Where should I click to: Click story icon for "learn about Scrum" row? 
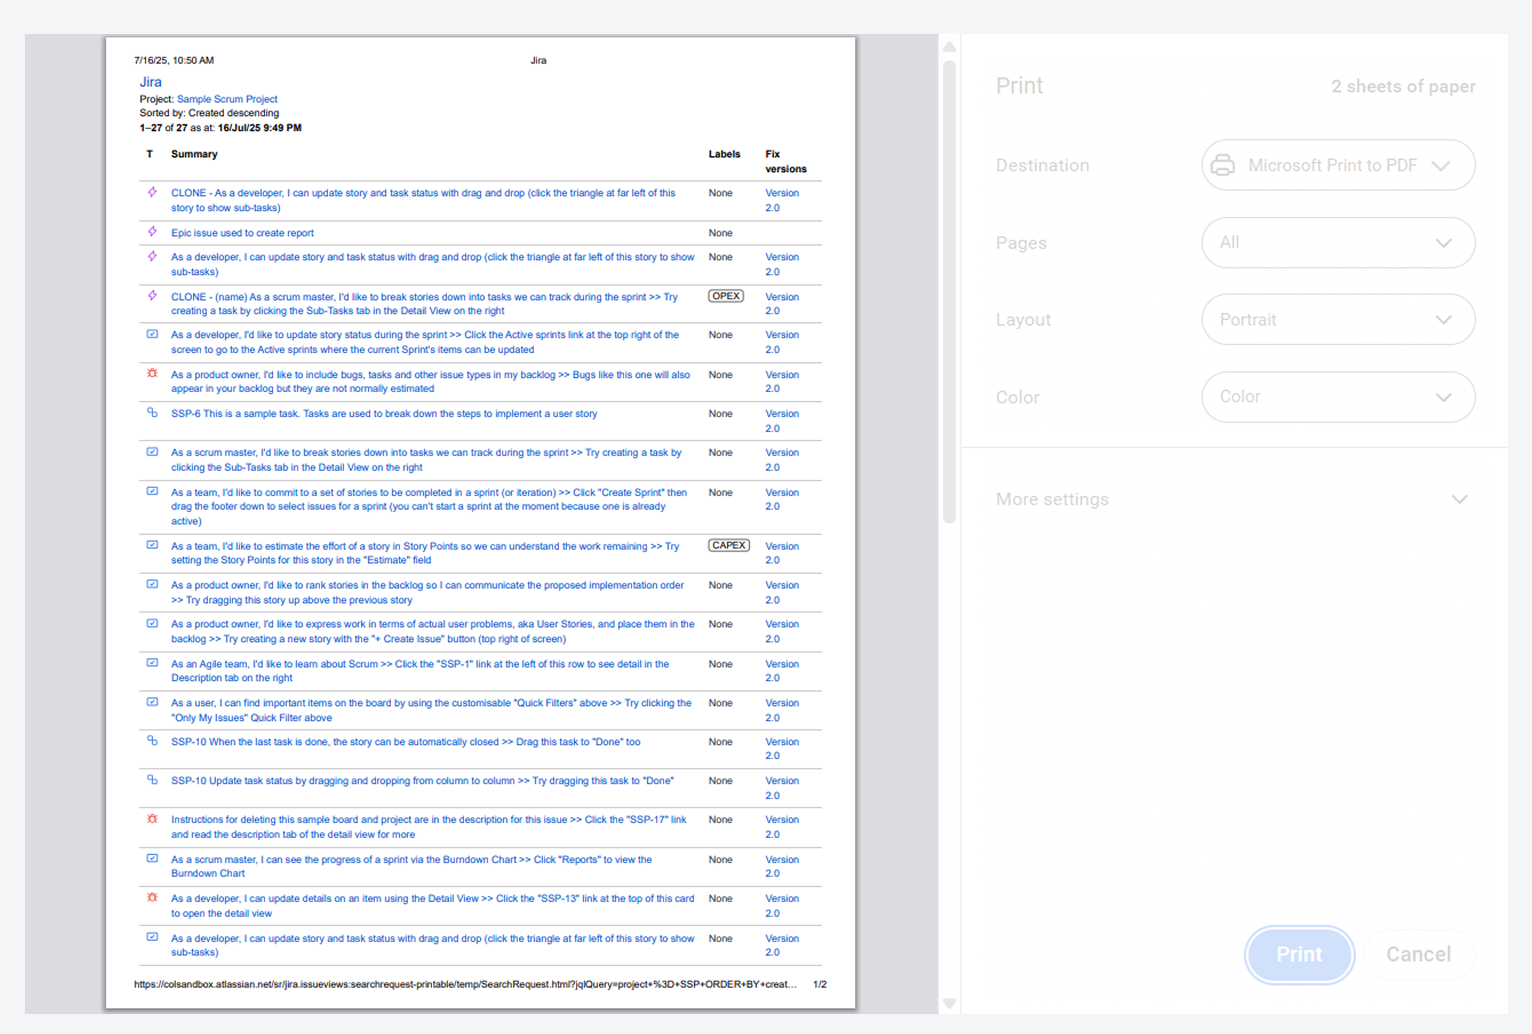click(152, 662)
